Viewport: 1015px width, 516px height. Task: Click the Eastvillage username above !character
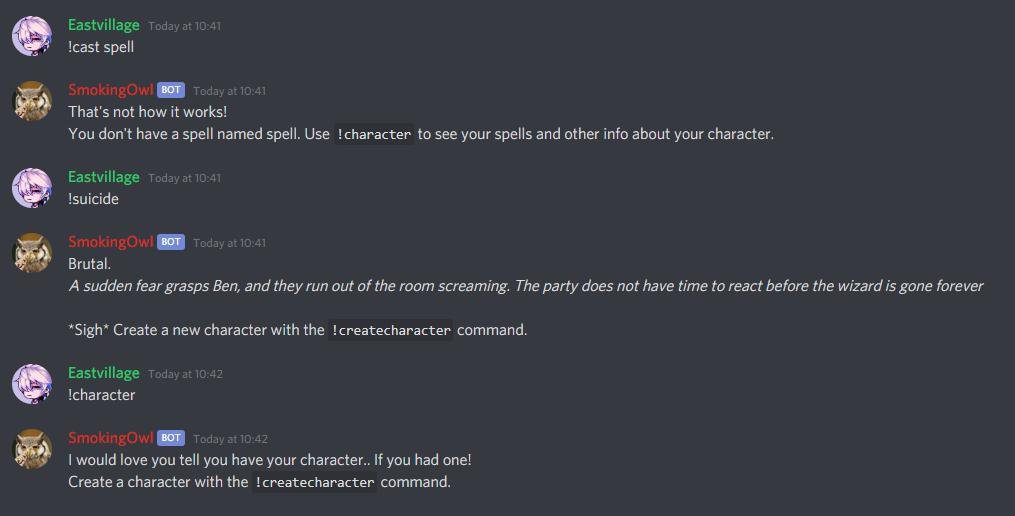[x=104, y=374]
